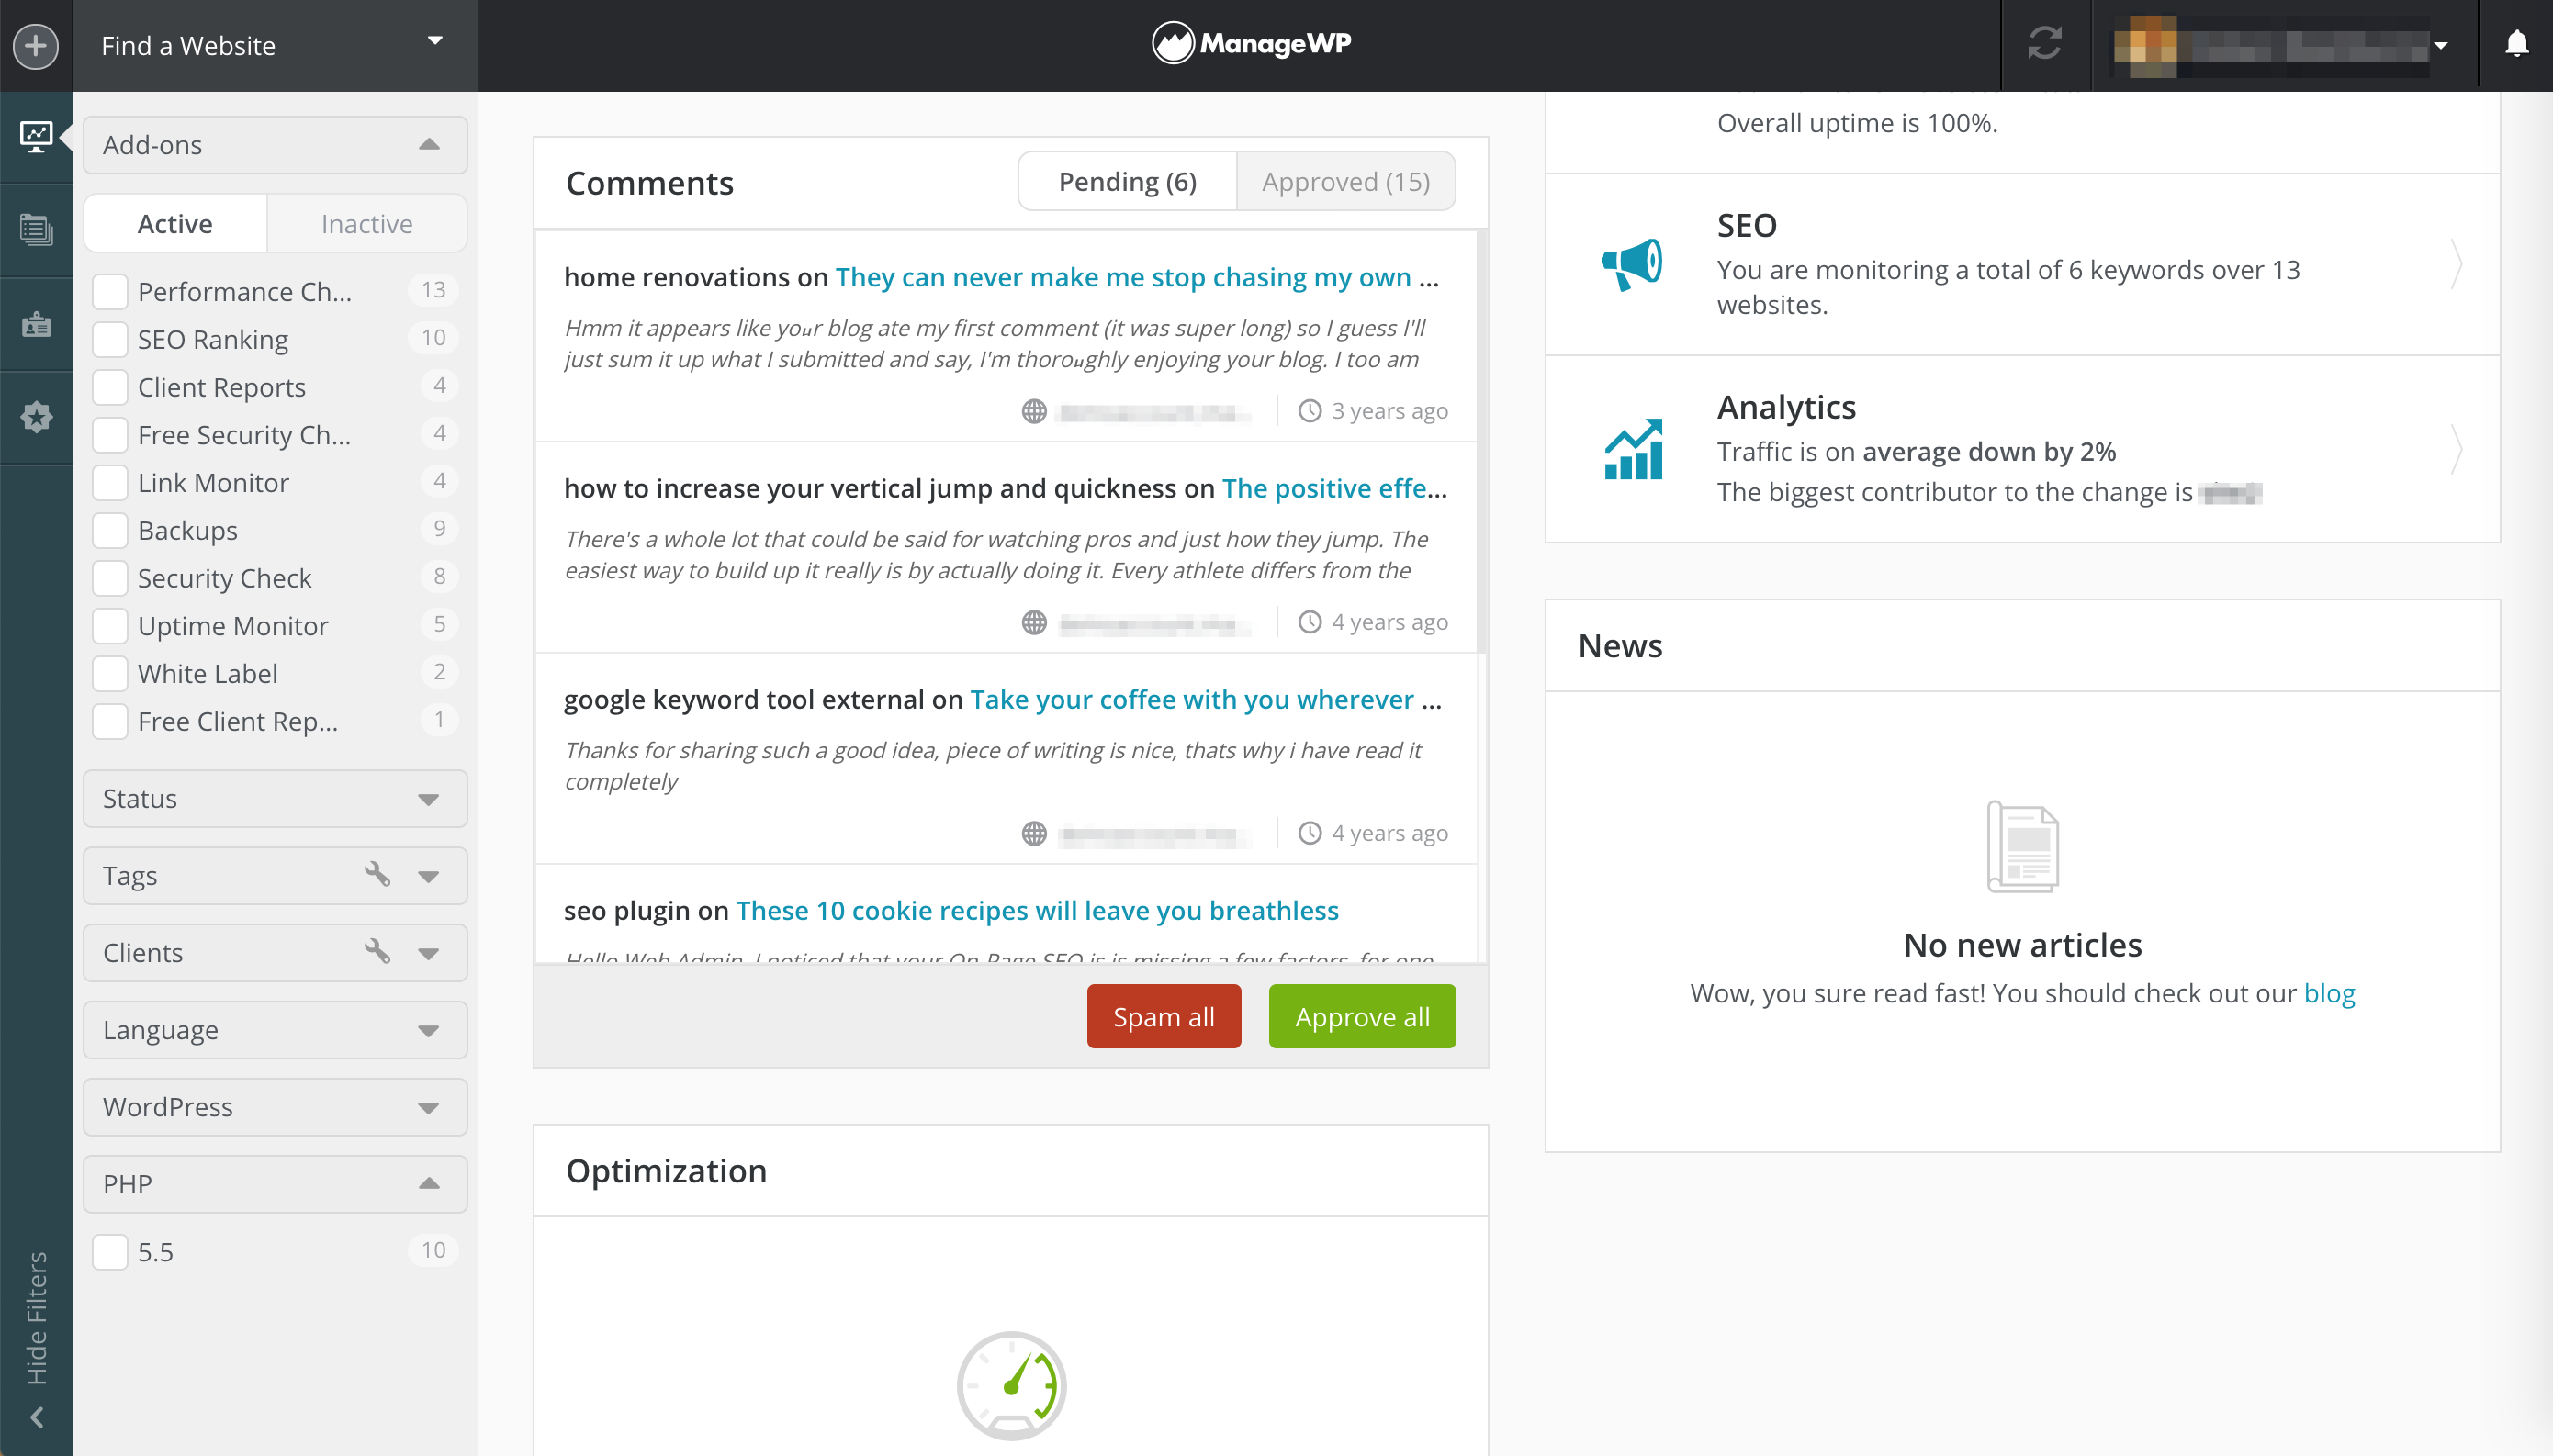2553x1456 pixels.
Task: Enable the SEO Ranking add-on checkbox
Action: [x=110, y=338]
